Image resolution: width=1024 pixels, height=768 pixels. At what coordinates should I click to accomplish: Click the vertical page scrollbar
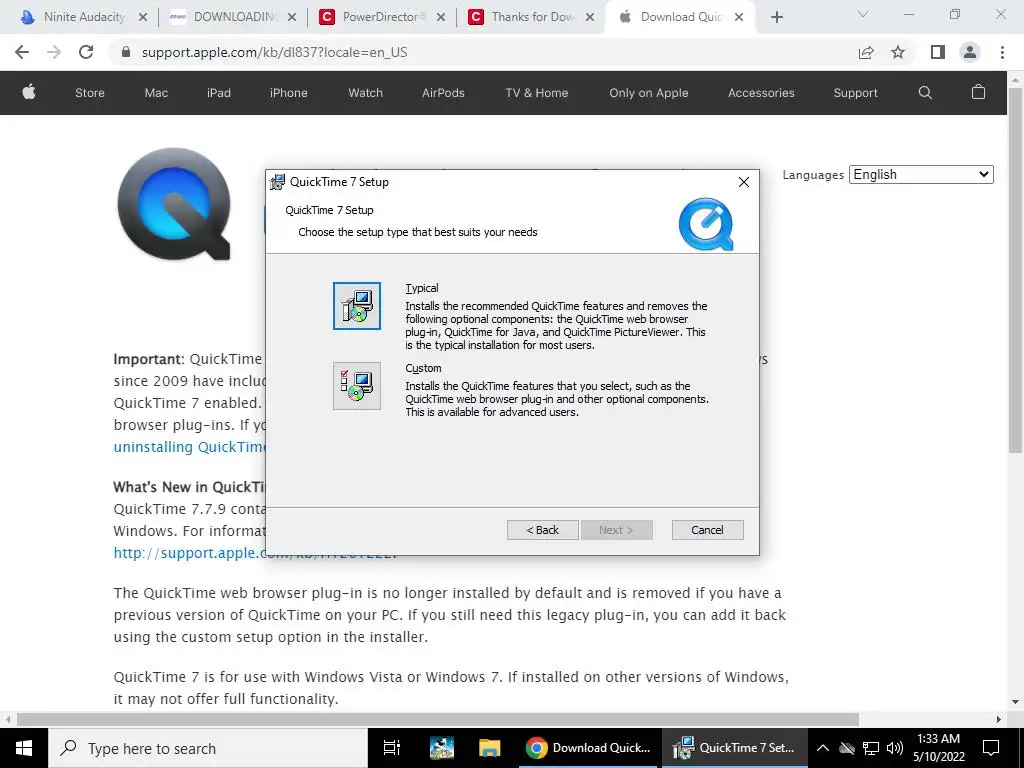tap(1016, 270)
